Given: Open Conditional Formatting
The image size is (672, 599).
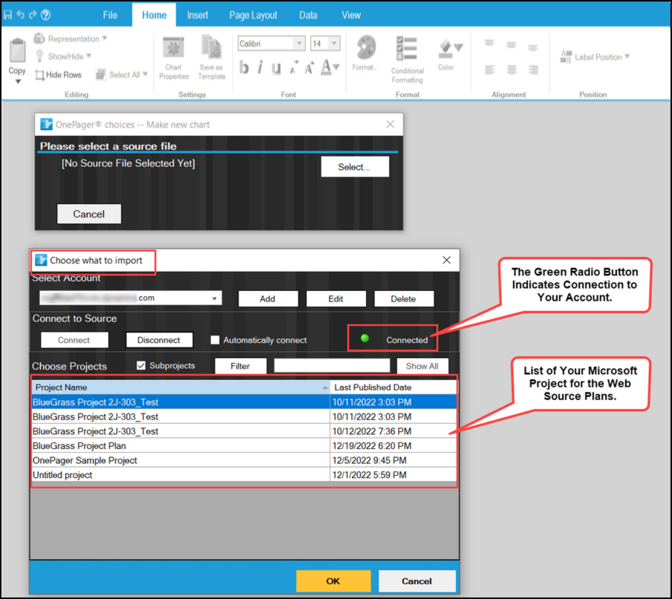Looking at the screenshot, I should (x=407, y=60).
